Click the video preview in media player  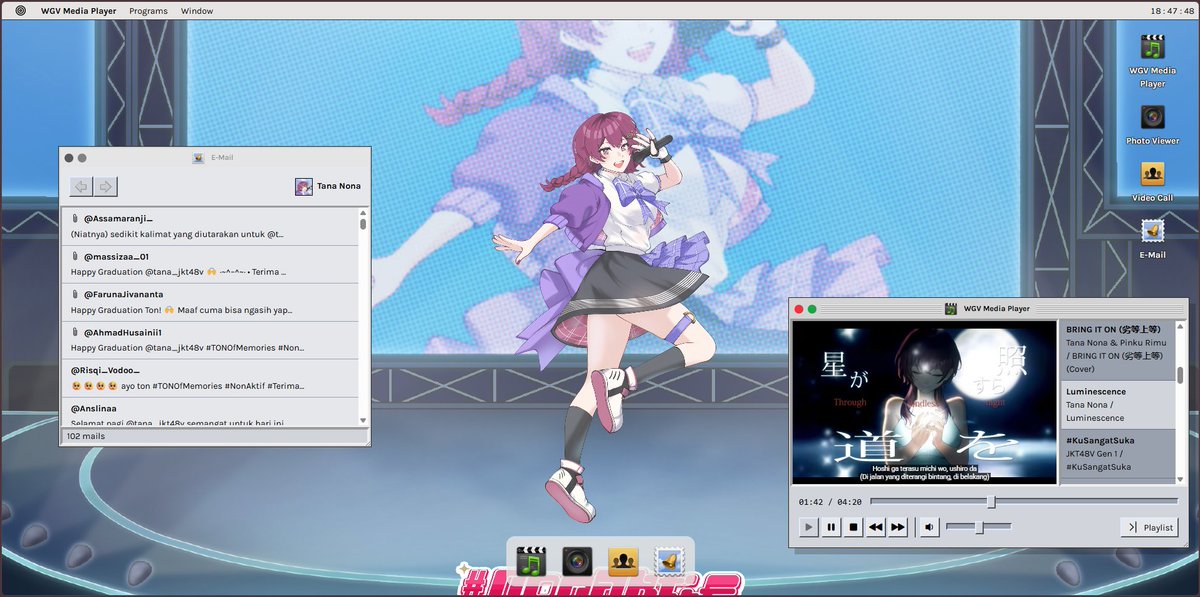point(924,402)
